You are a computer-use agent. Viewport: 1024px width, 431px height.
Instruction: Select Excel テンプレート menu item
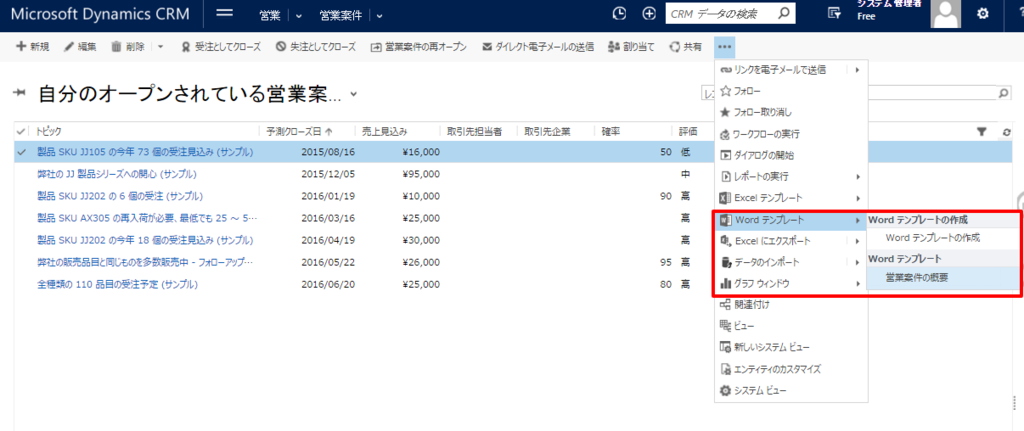(791, 198)
